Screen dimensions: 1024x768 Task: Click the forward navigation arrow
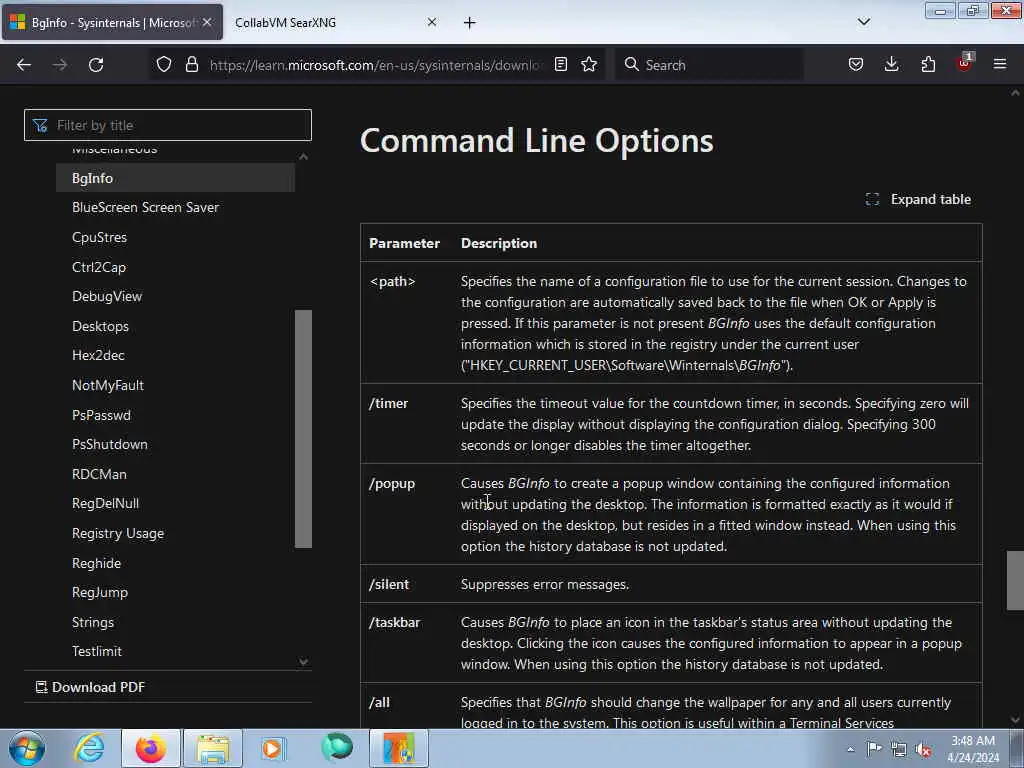click(60, 65)
